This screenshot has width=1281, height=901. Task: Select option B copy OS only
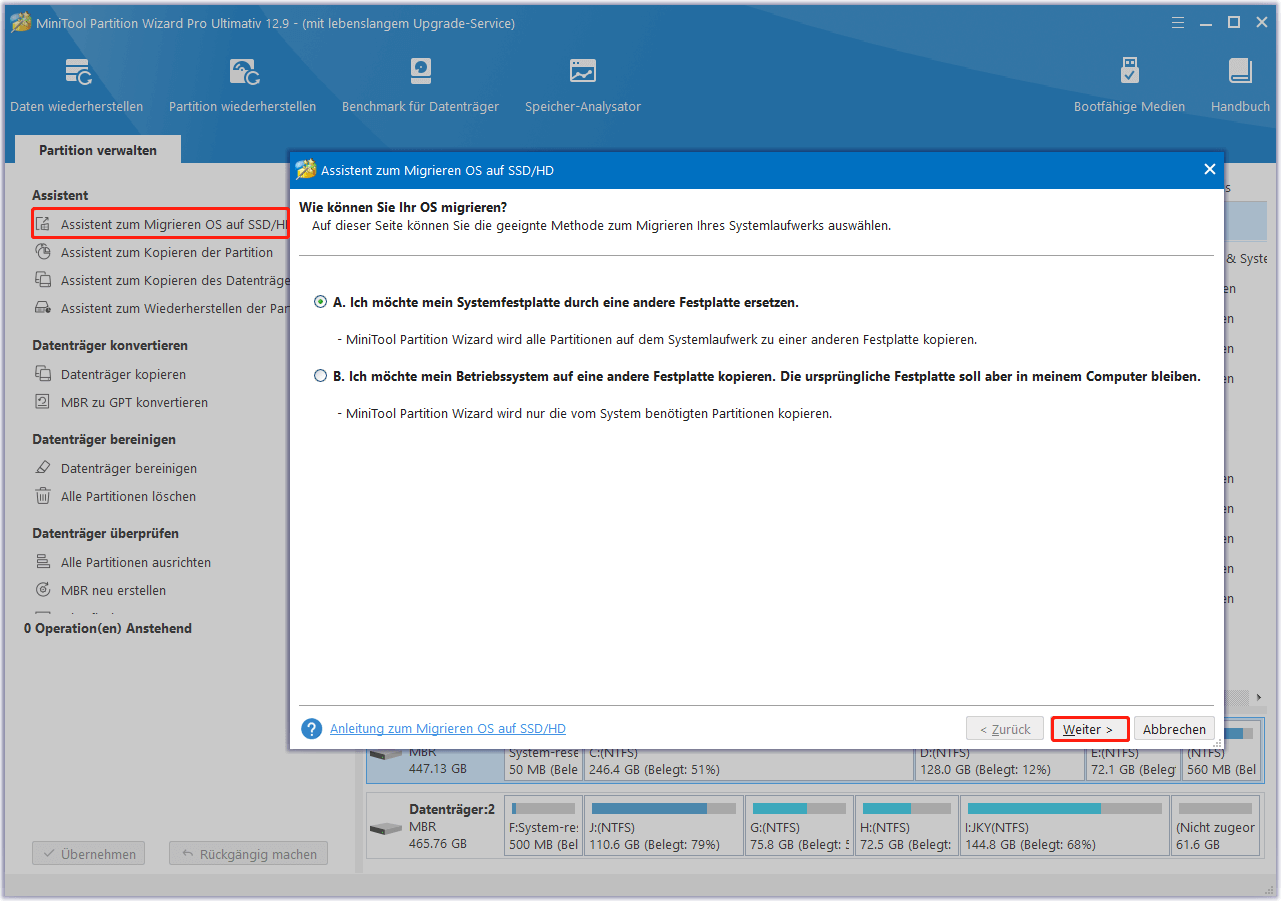coord(320,377)
